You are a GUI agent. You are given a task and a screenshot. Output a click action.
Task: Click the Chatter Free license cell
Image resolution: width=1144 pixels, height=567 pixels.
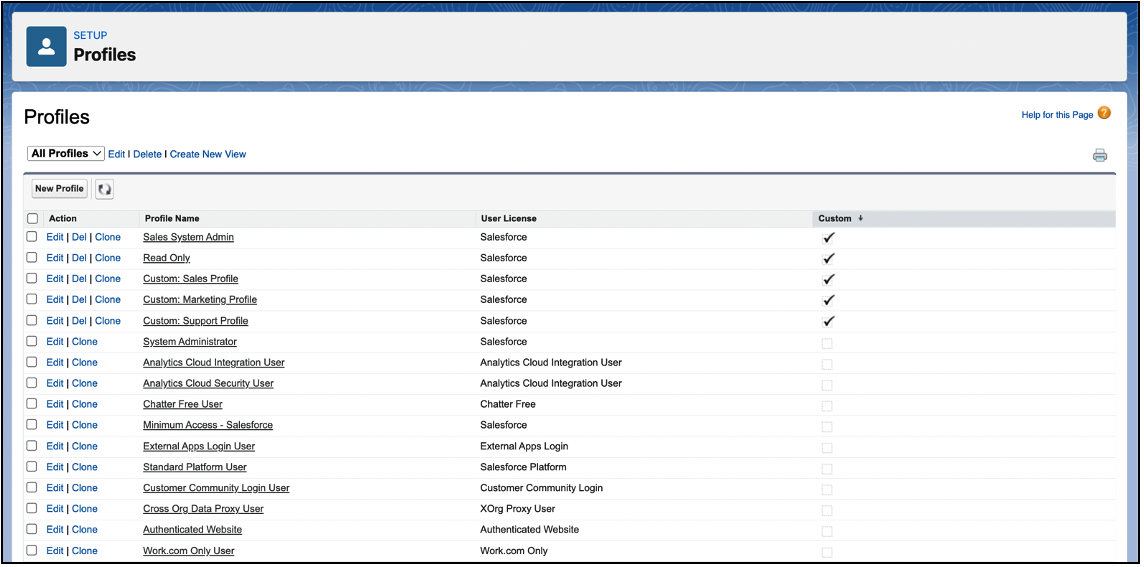pos(508,404)
